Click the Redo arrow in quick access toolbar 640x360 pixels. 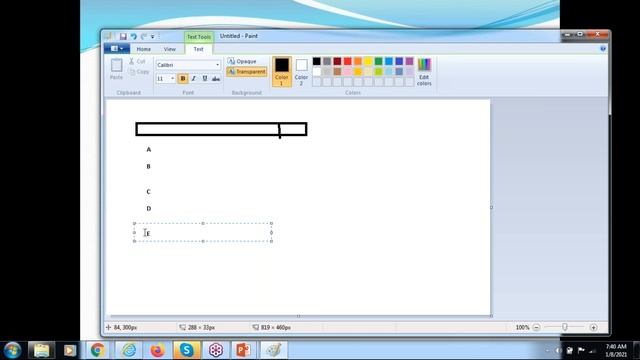[x=144, y=36]
